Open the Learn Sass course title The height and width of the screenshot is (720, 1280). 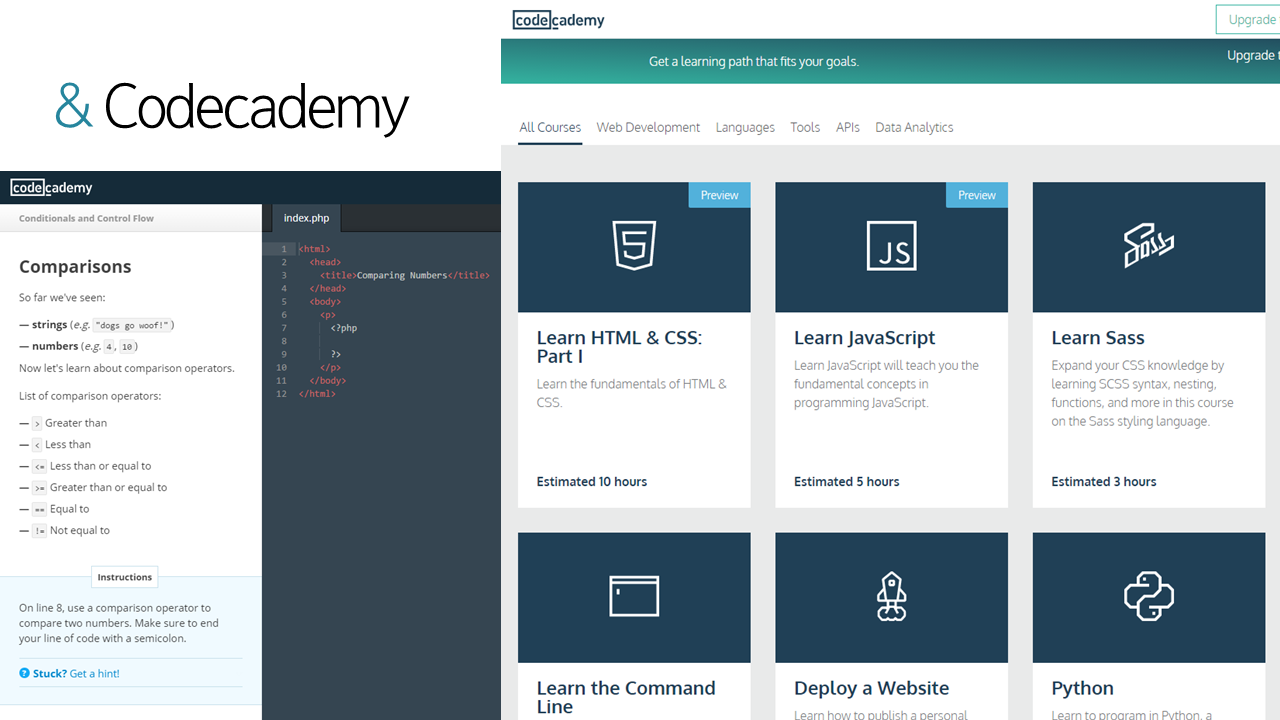[x=1098, y=338]
